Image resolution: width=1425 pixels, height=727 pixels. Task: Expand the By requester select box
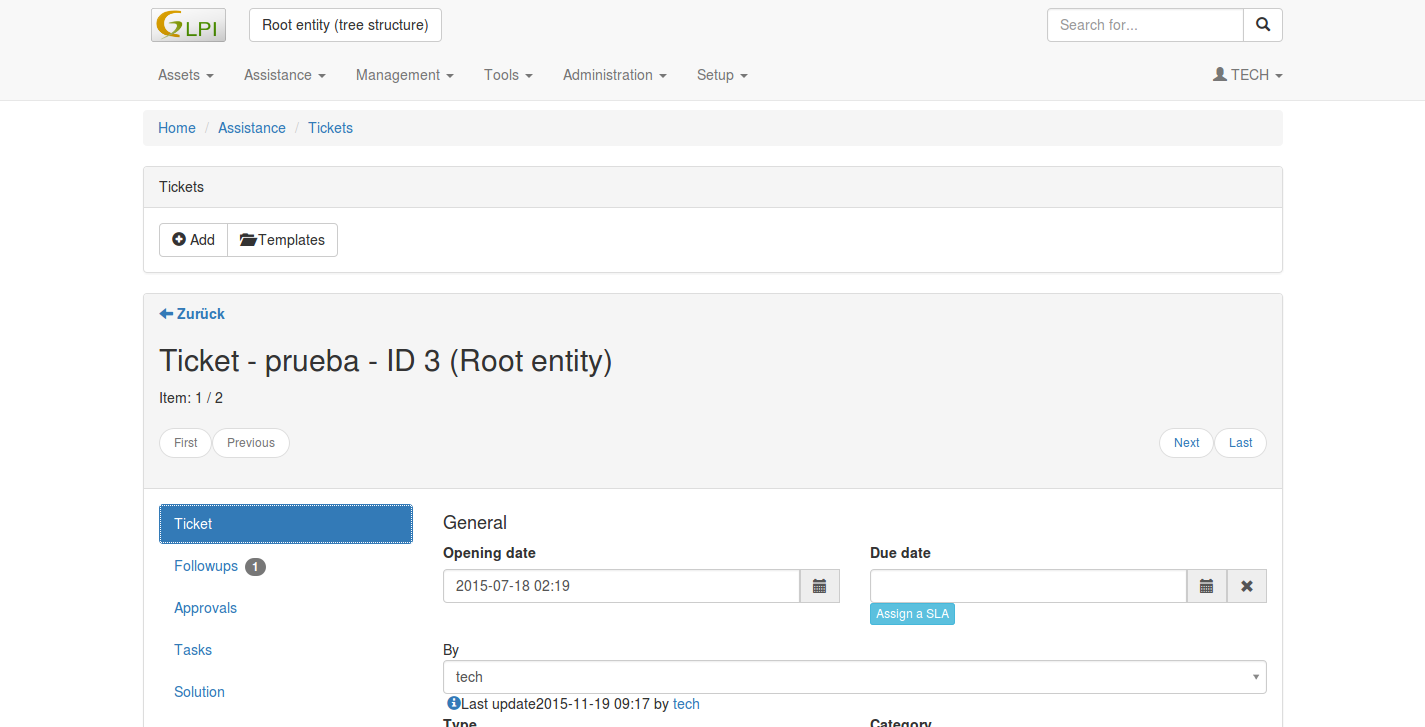(854, 677)
